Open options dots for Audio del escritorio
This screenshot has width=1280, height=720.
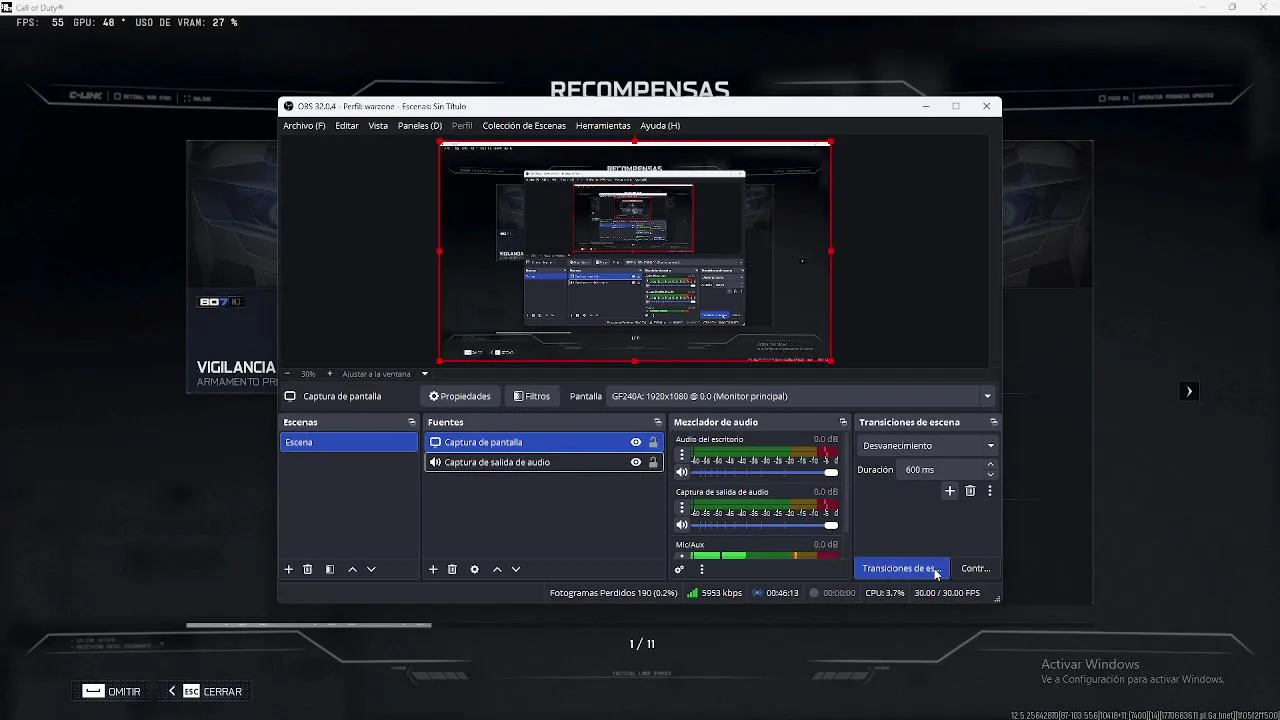tap(682, 454)
